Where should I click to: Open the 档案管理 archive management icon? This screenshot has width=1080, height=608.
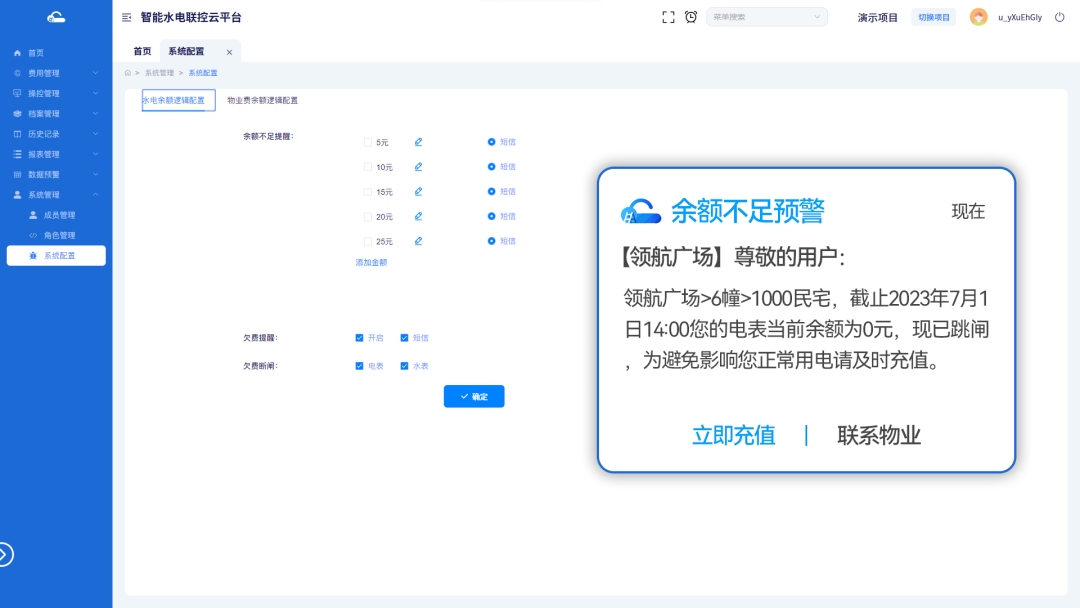coord(14,113)
